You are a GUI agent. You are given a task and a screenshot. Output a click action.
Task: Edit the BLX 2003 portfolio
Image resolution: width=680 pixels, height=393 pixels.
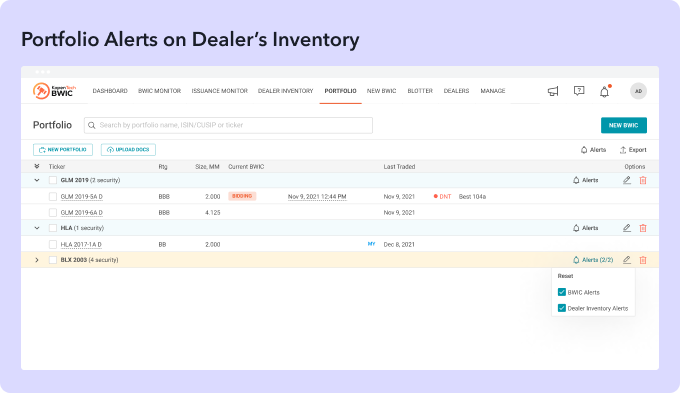627,260
